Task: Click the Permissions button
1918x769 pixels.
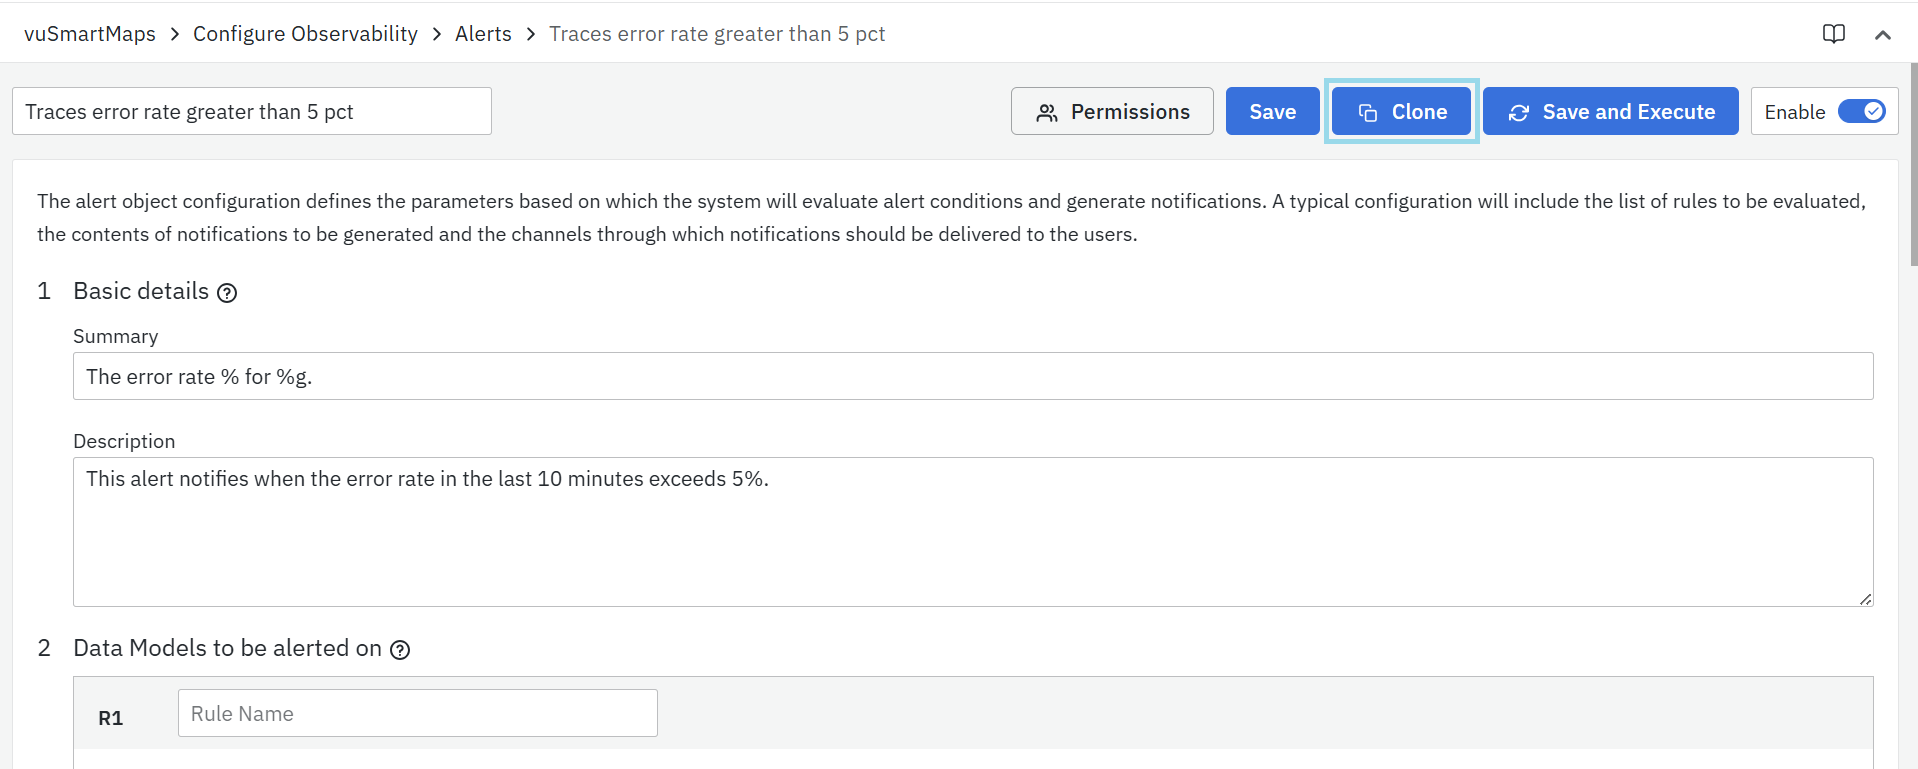Action: 1112,111
